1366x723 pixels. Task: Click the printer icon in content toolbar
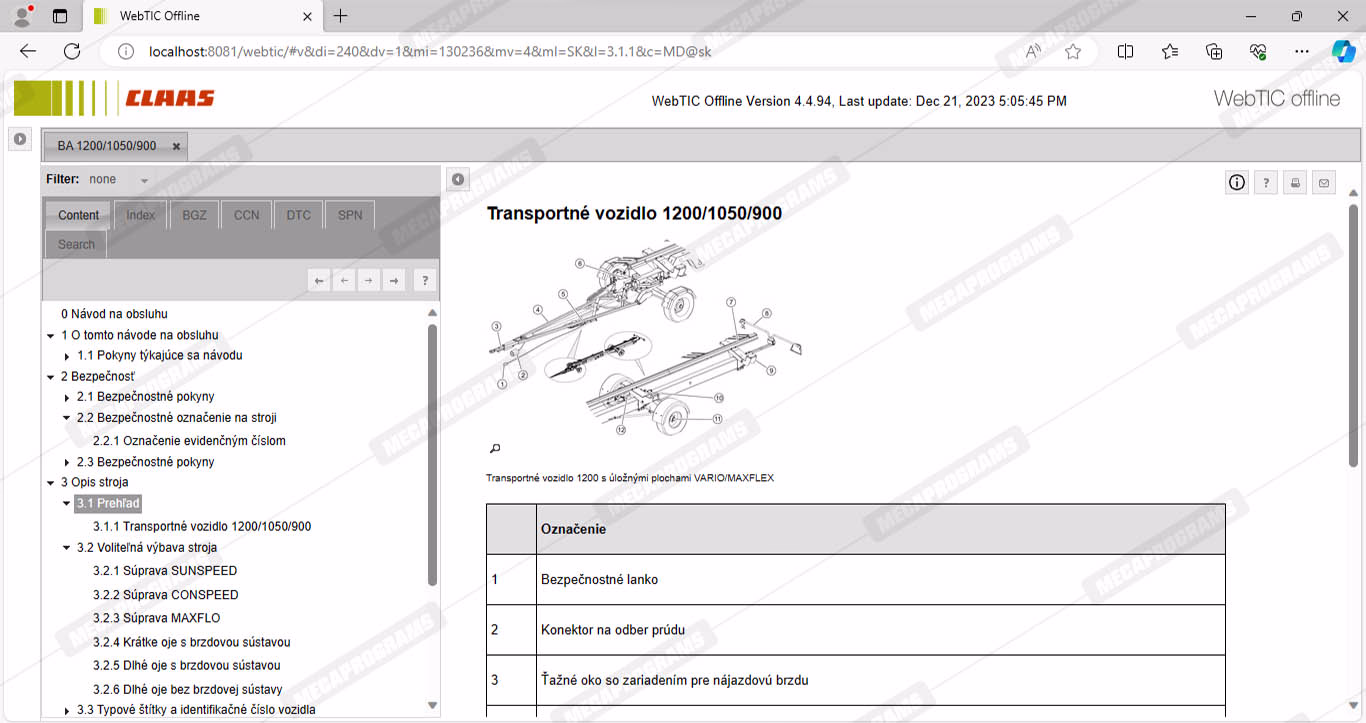click(x=1295, y=182)
